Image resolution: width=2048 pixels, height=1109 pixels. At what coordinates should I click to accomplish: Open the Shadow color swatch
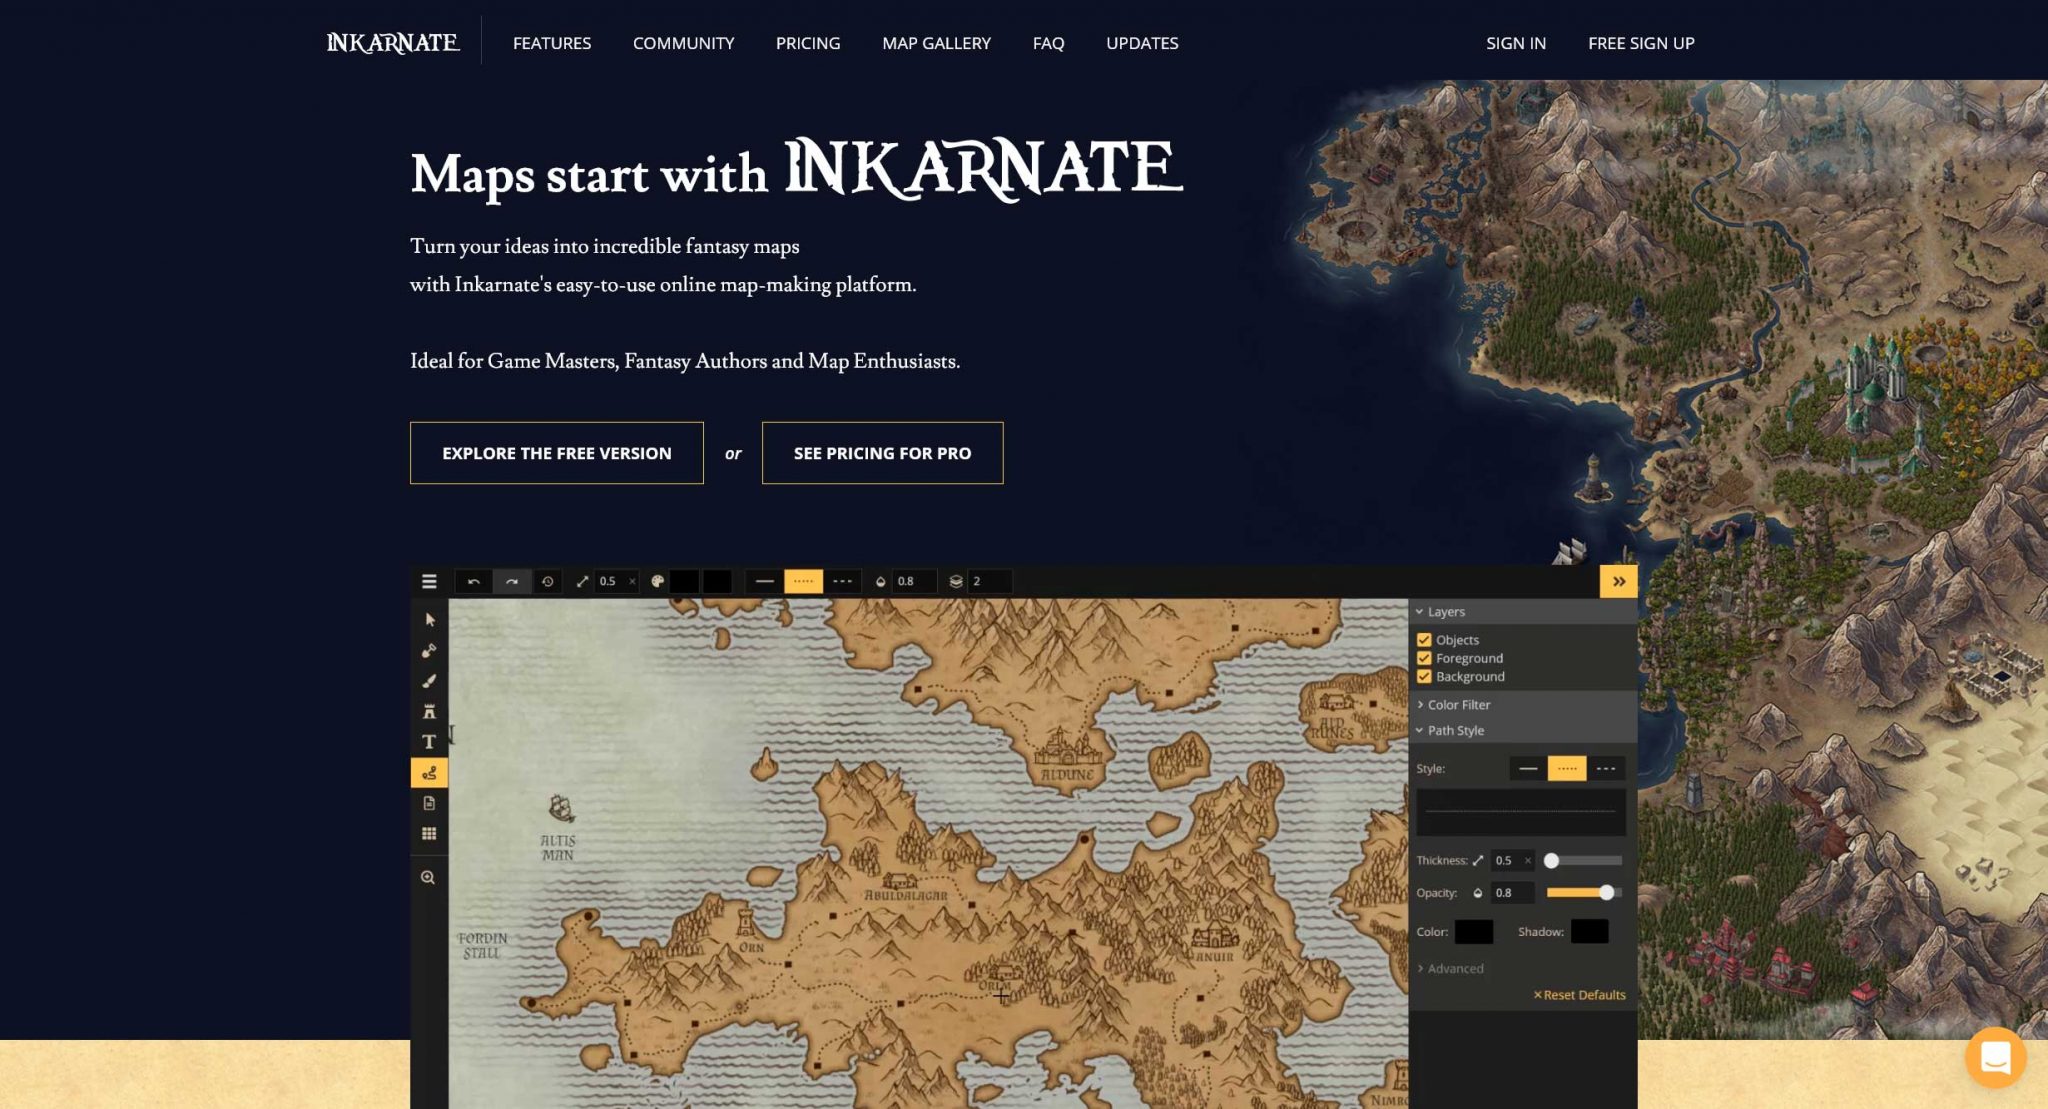[1589, 932]
